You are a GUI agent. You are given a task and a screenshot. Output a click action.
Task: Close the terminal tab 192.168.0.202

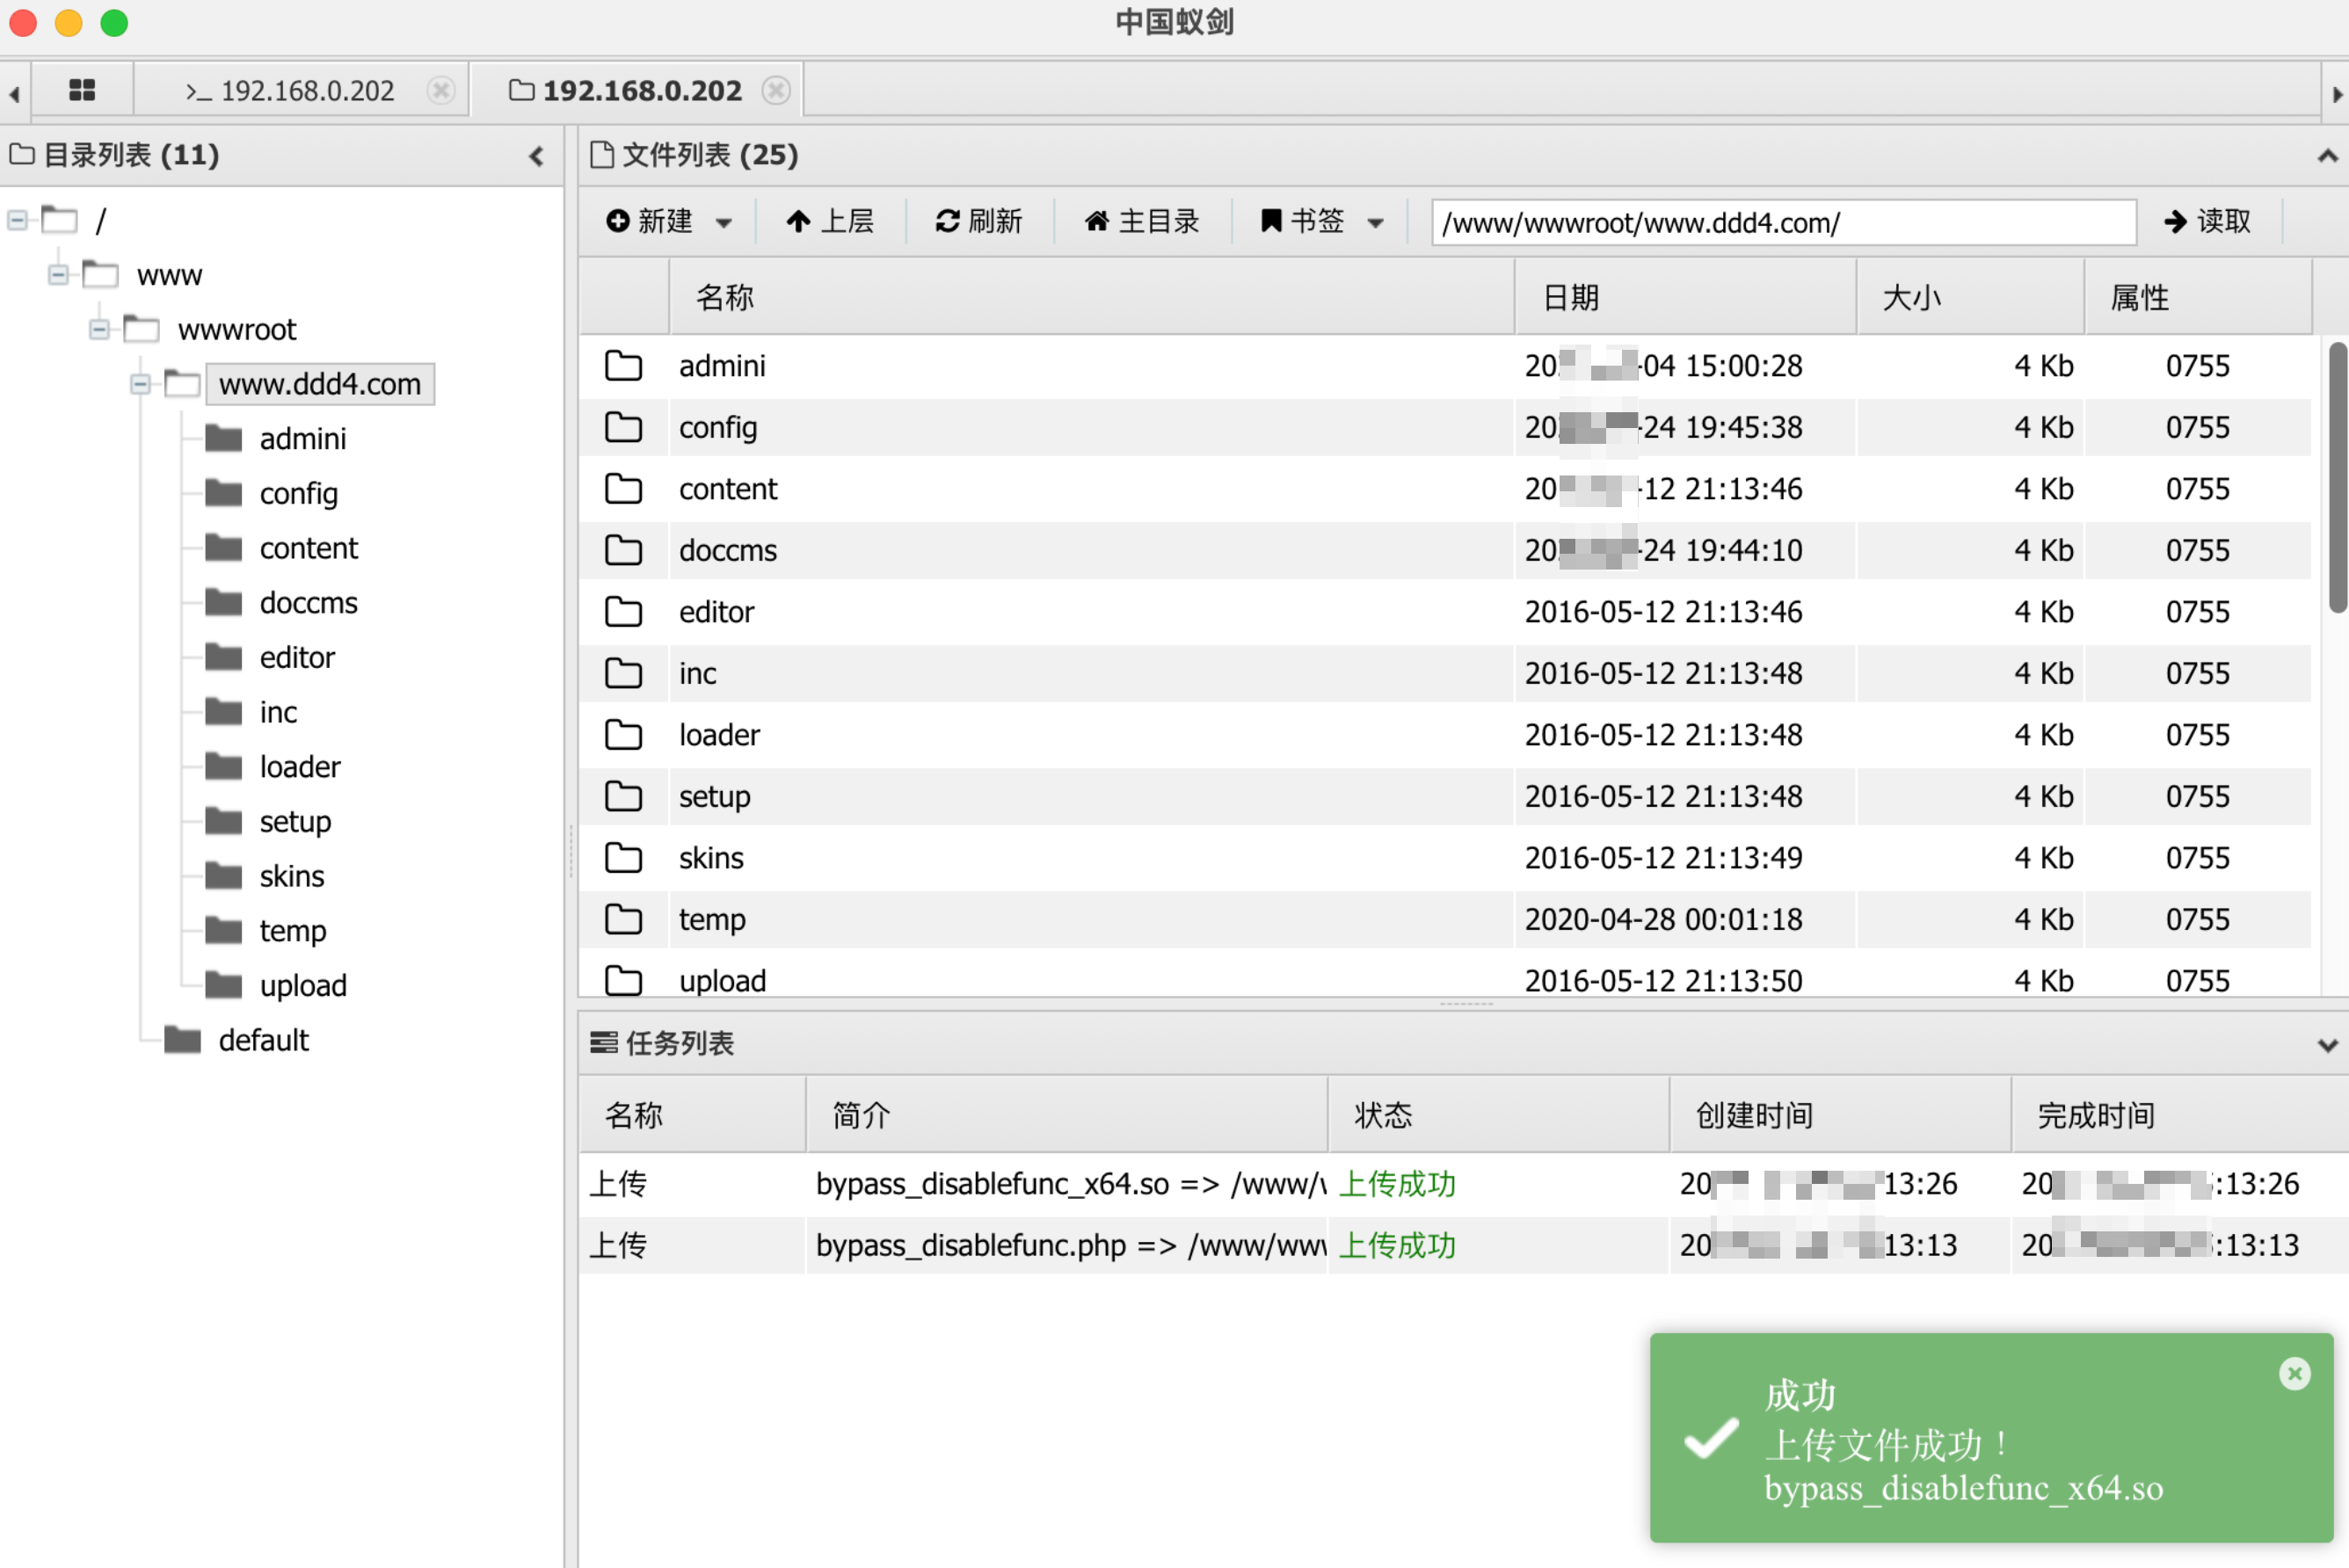point(440,91)
